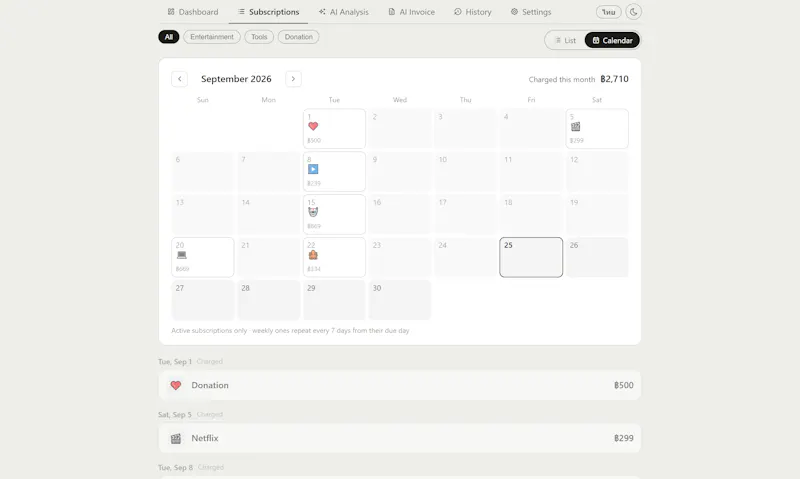This screenshot has height=479, width=800.
Task: Click the 'Tue, Sep 1' date heading
Action: 175,361
